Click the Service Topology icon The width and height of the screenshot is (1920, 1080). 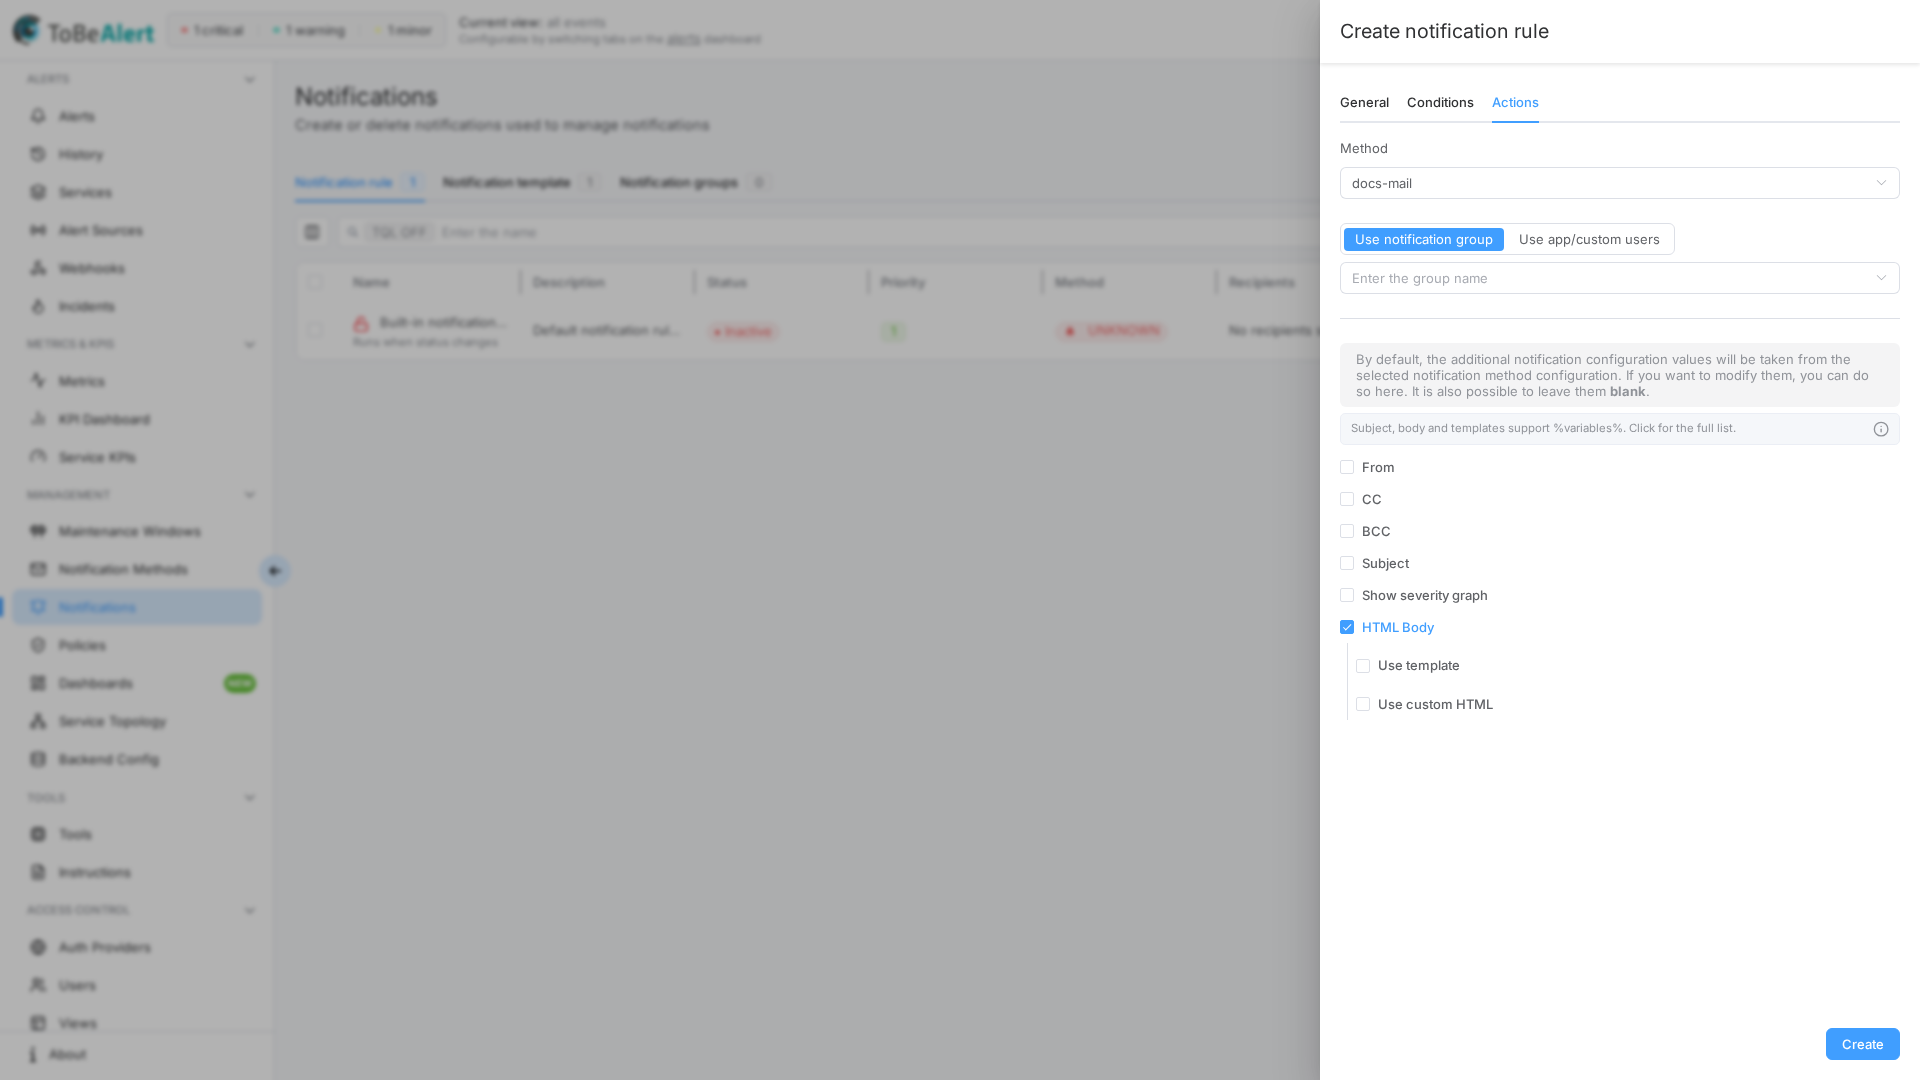[x=38, y=721]
